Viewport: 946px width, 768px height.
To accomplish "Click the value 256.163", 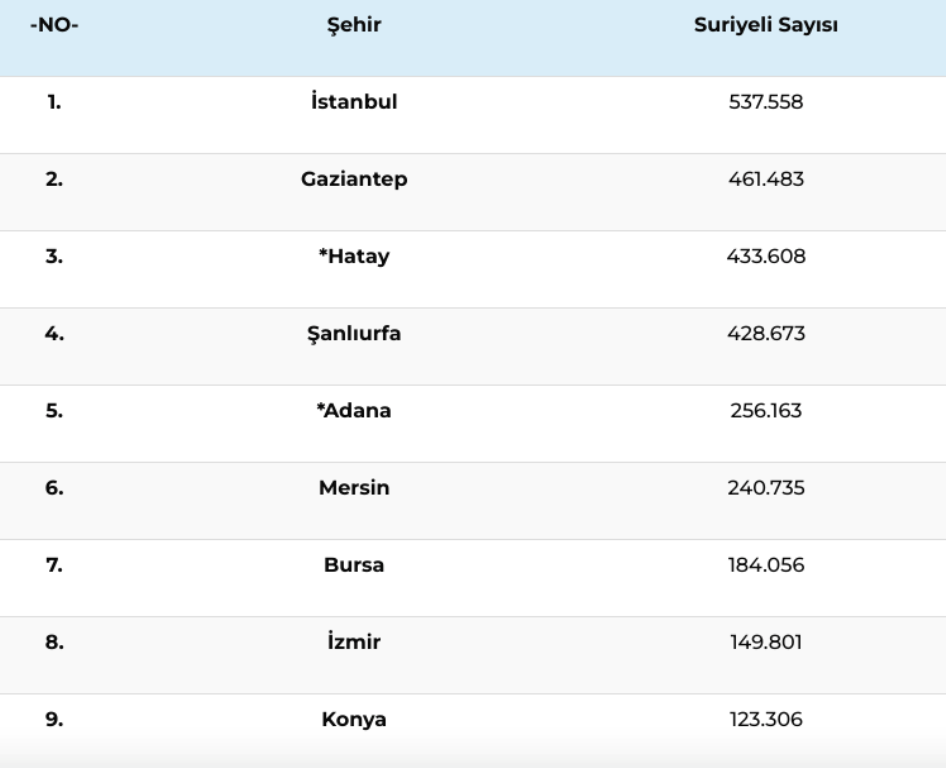I will click(x=766, y=411).
